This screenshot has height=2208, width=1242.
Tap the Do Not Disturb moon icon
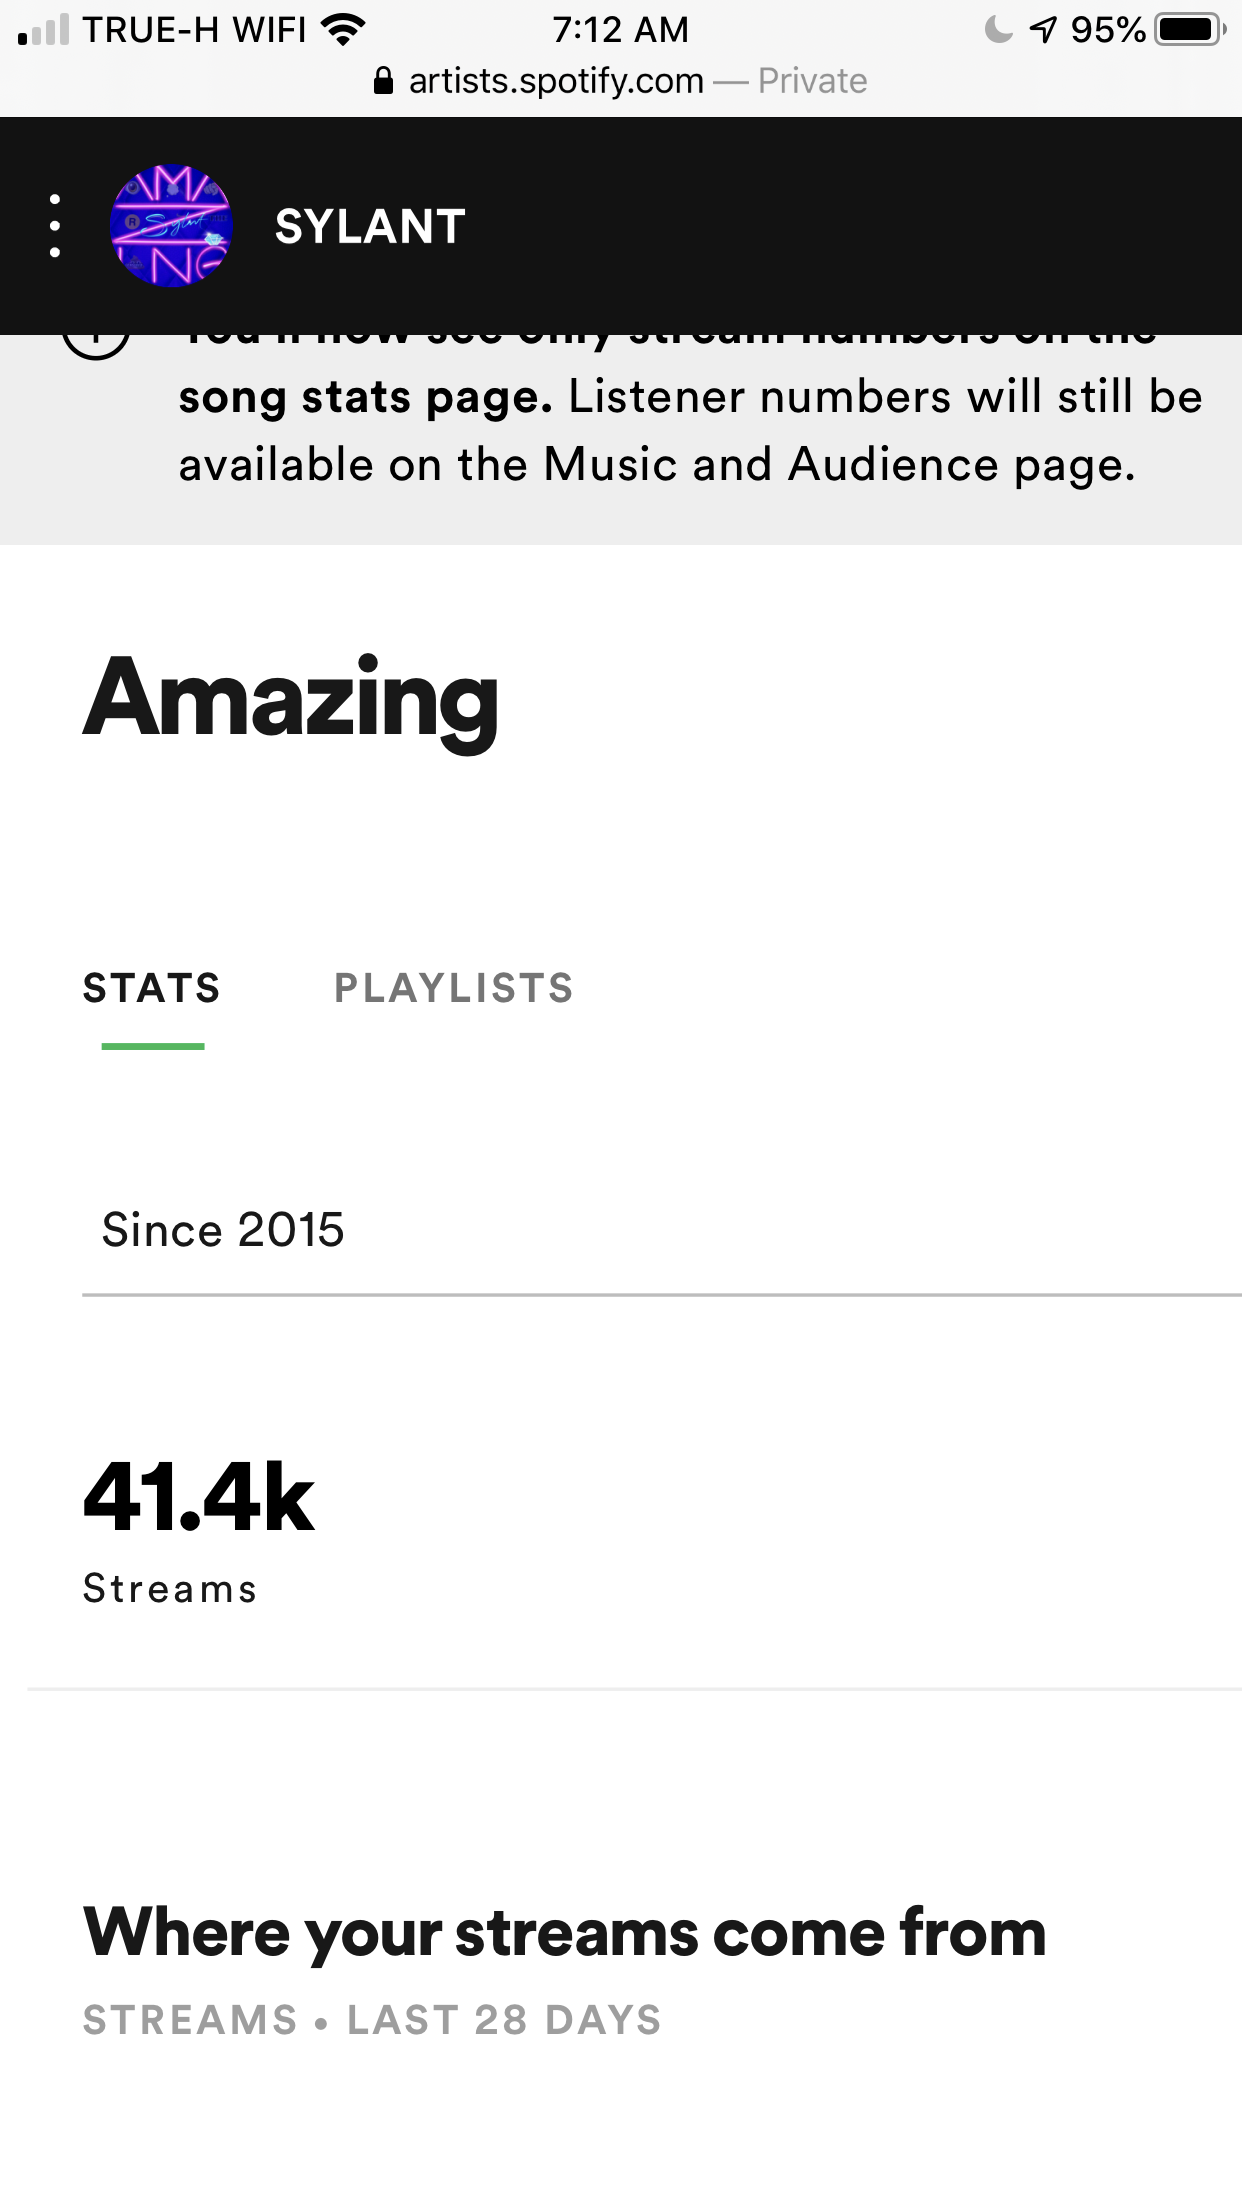[998, 30]
